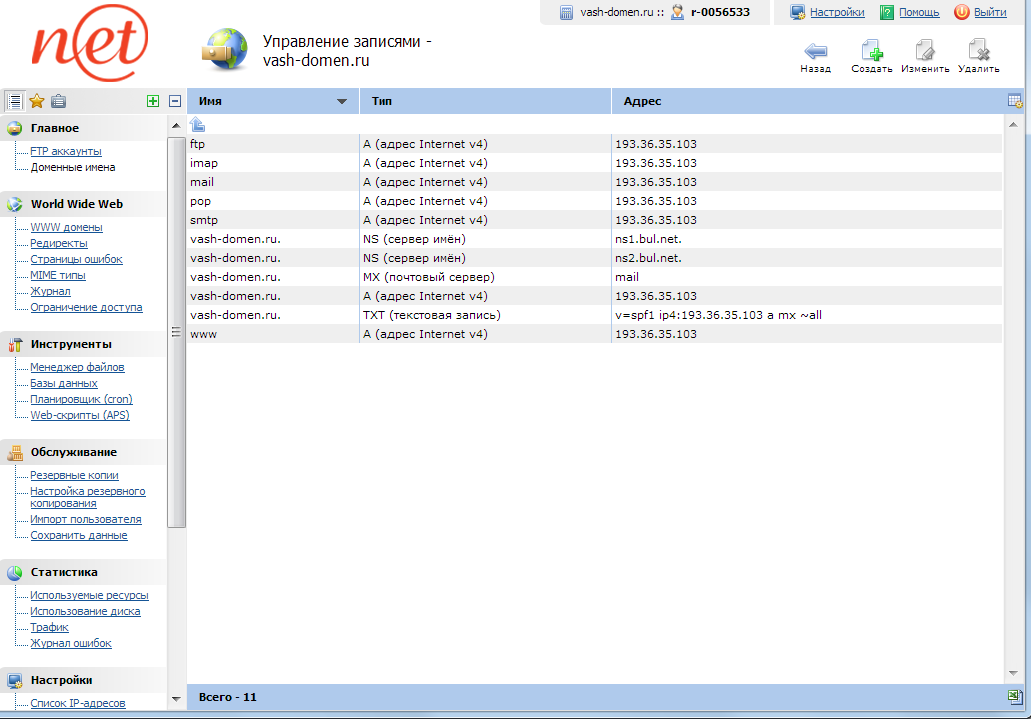Open Настройки in the top bar
This screenshot has width=1031, height=719.
tap(836, 13)
